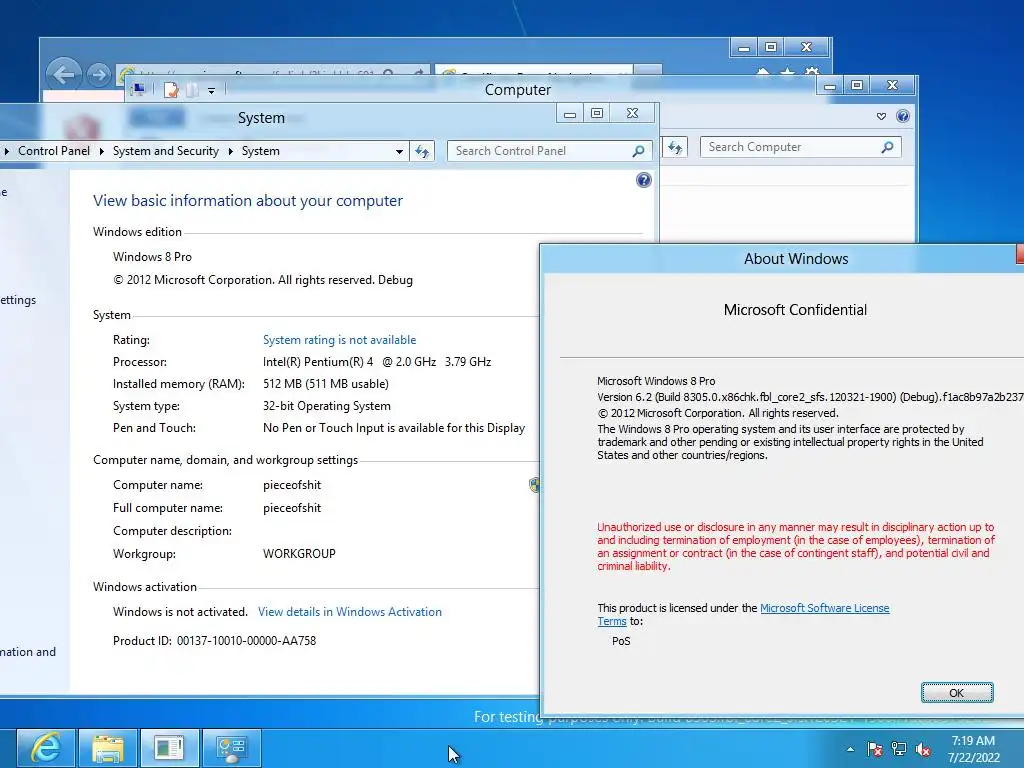Click the shield icon beside Computer name
The width and height of the screenshot is (1024, 768).
534,485
